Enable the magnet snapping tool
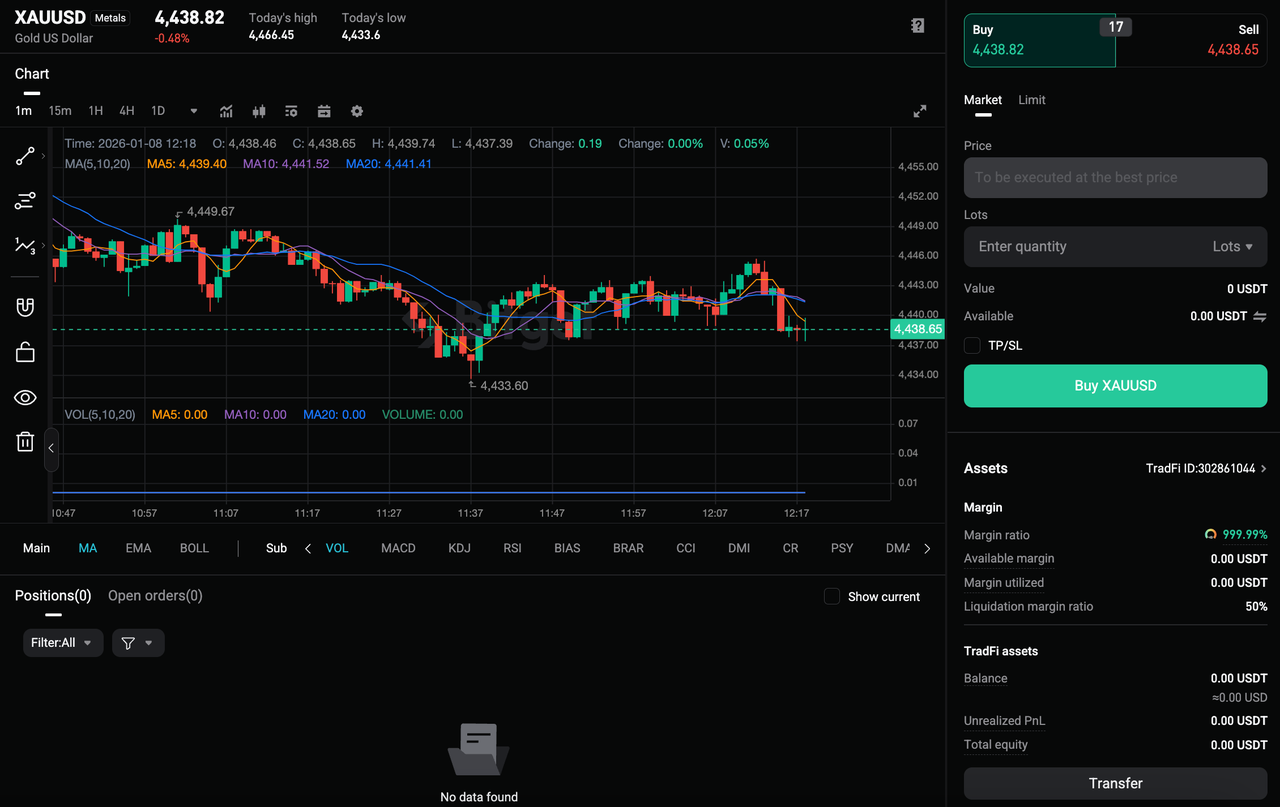 pyautogui.click(x=25, y=307)
